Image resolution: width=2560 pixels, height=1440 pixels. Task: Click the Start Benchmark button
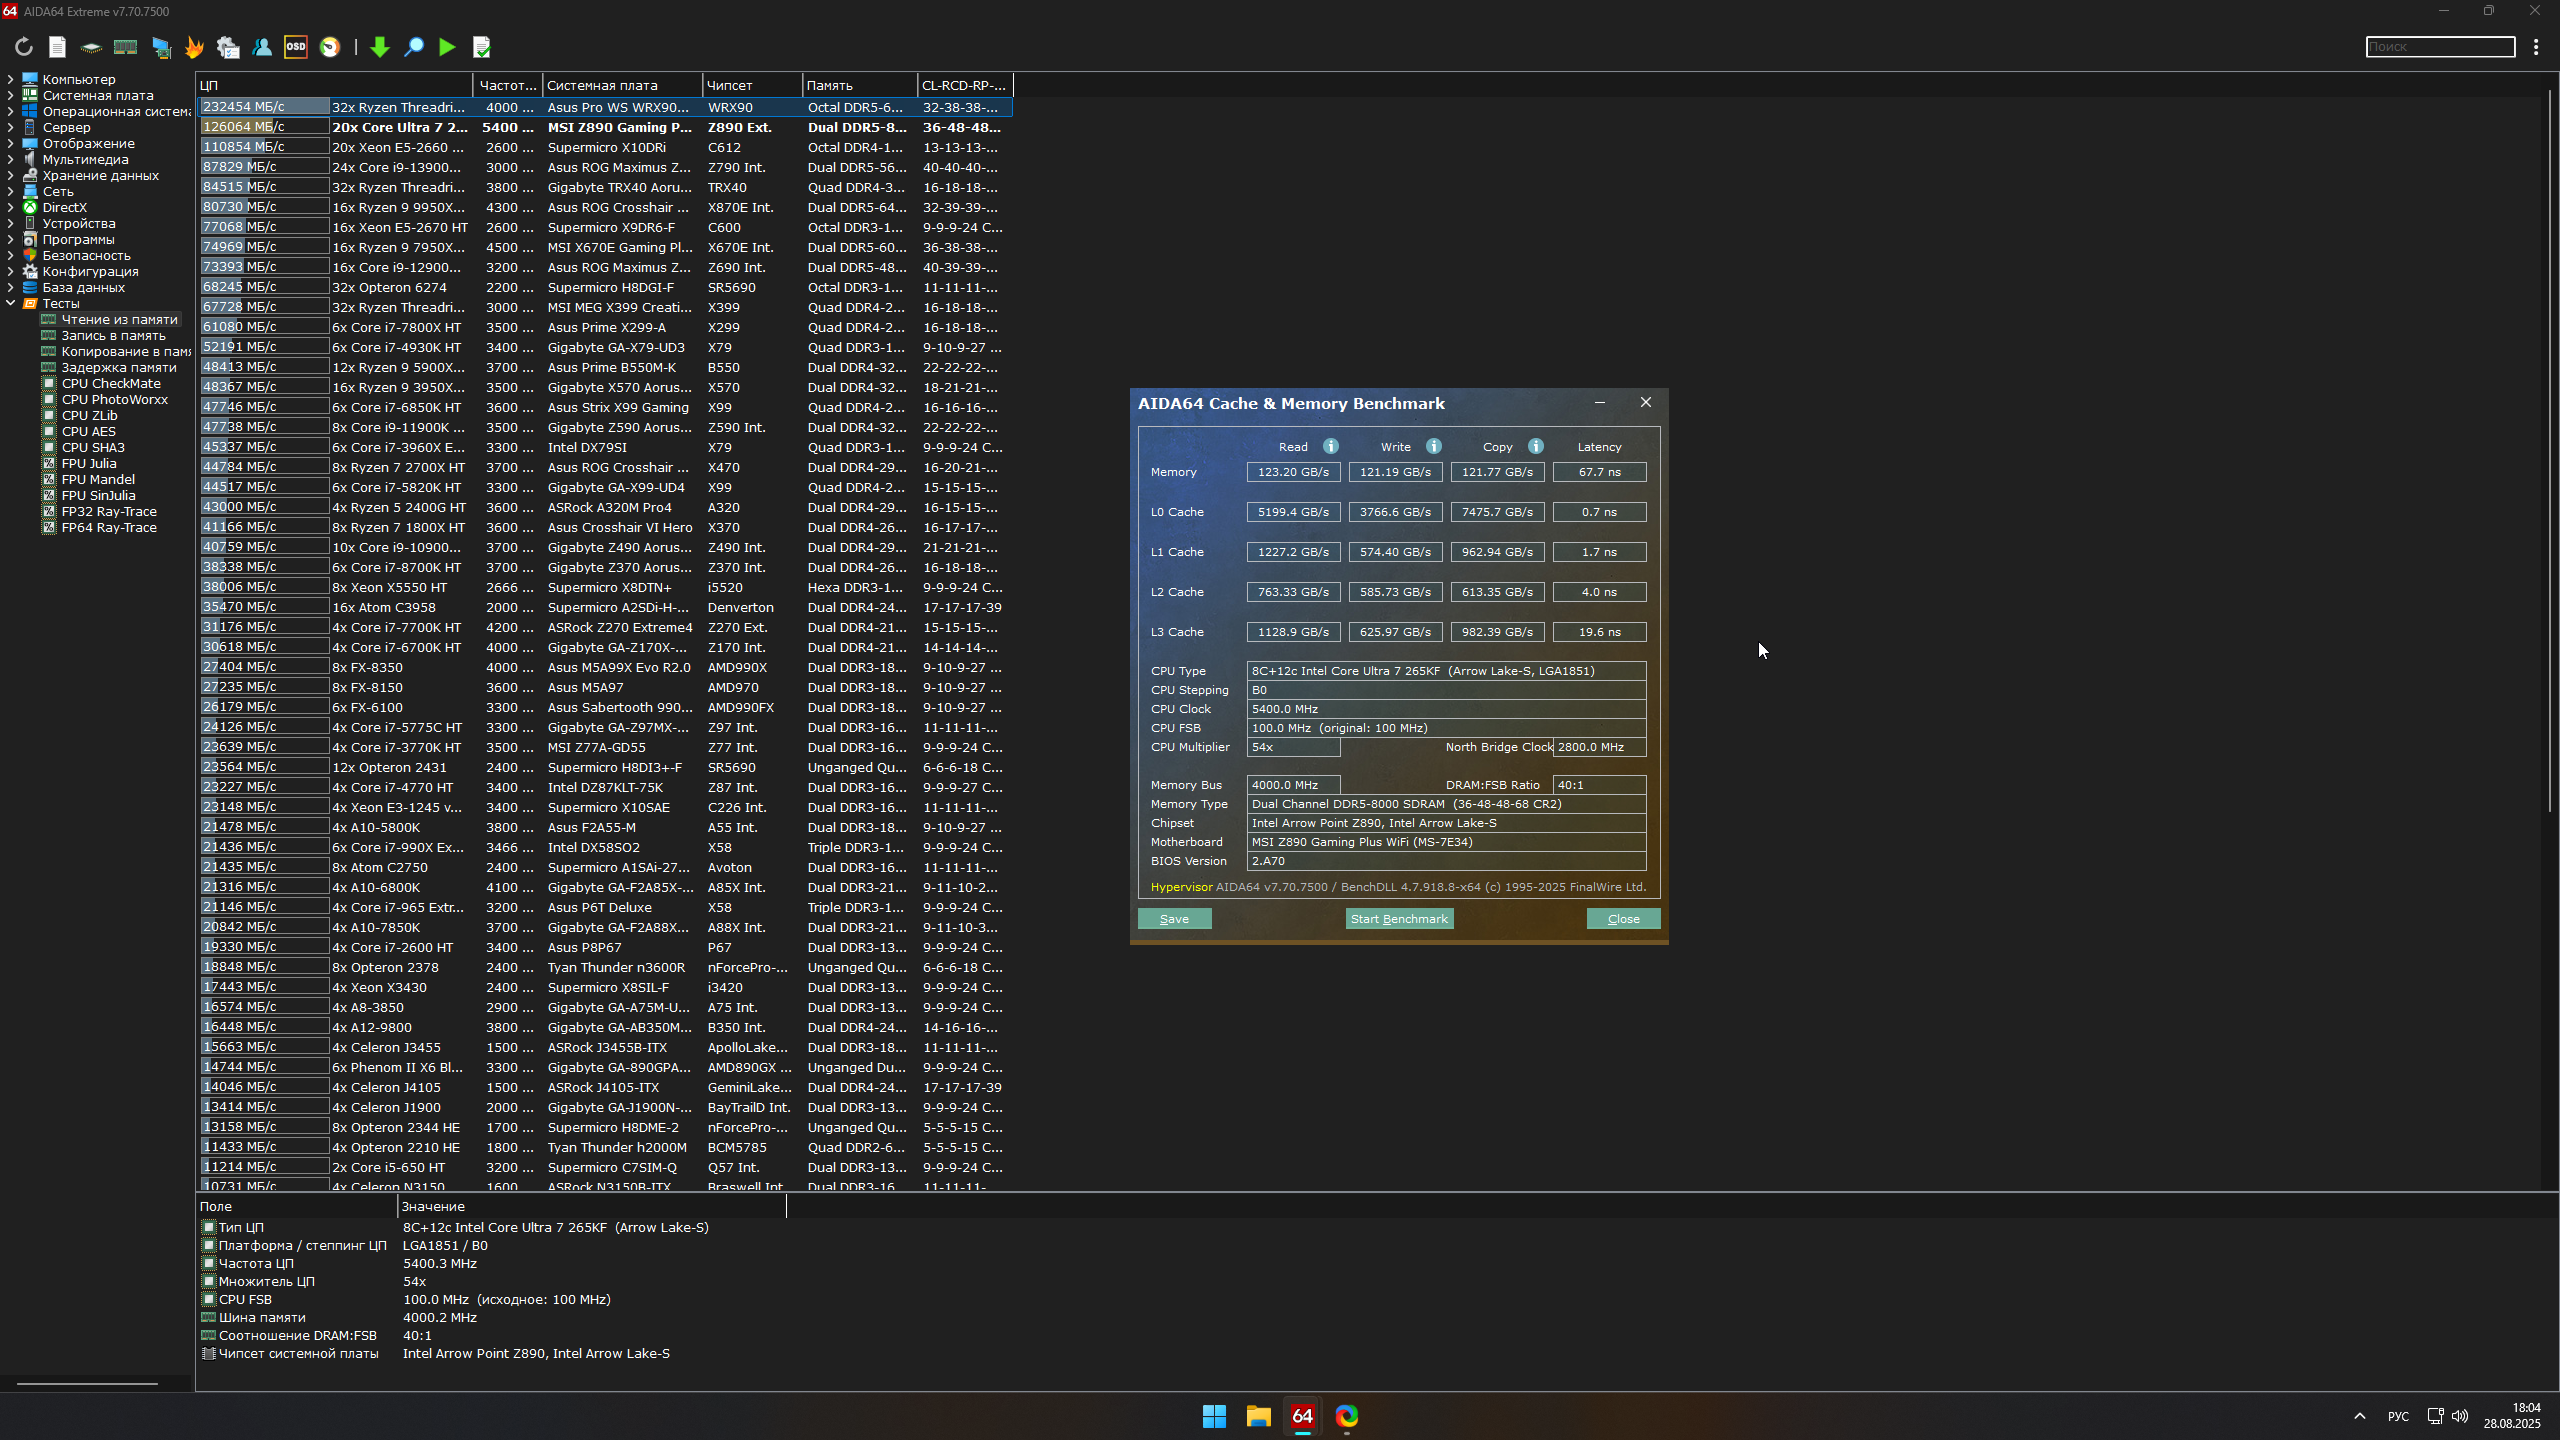[1398, 919]
